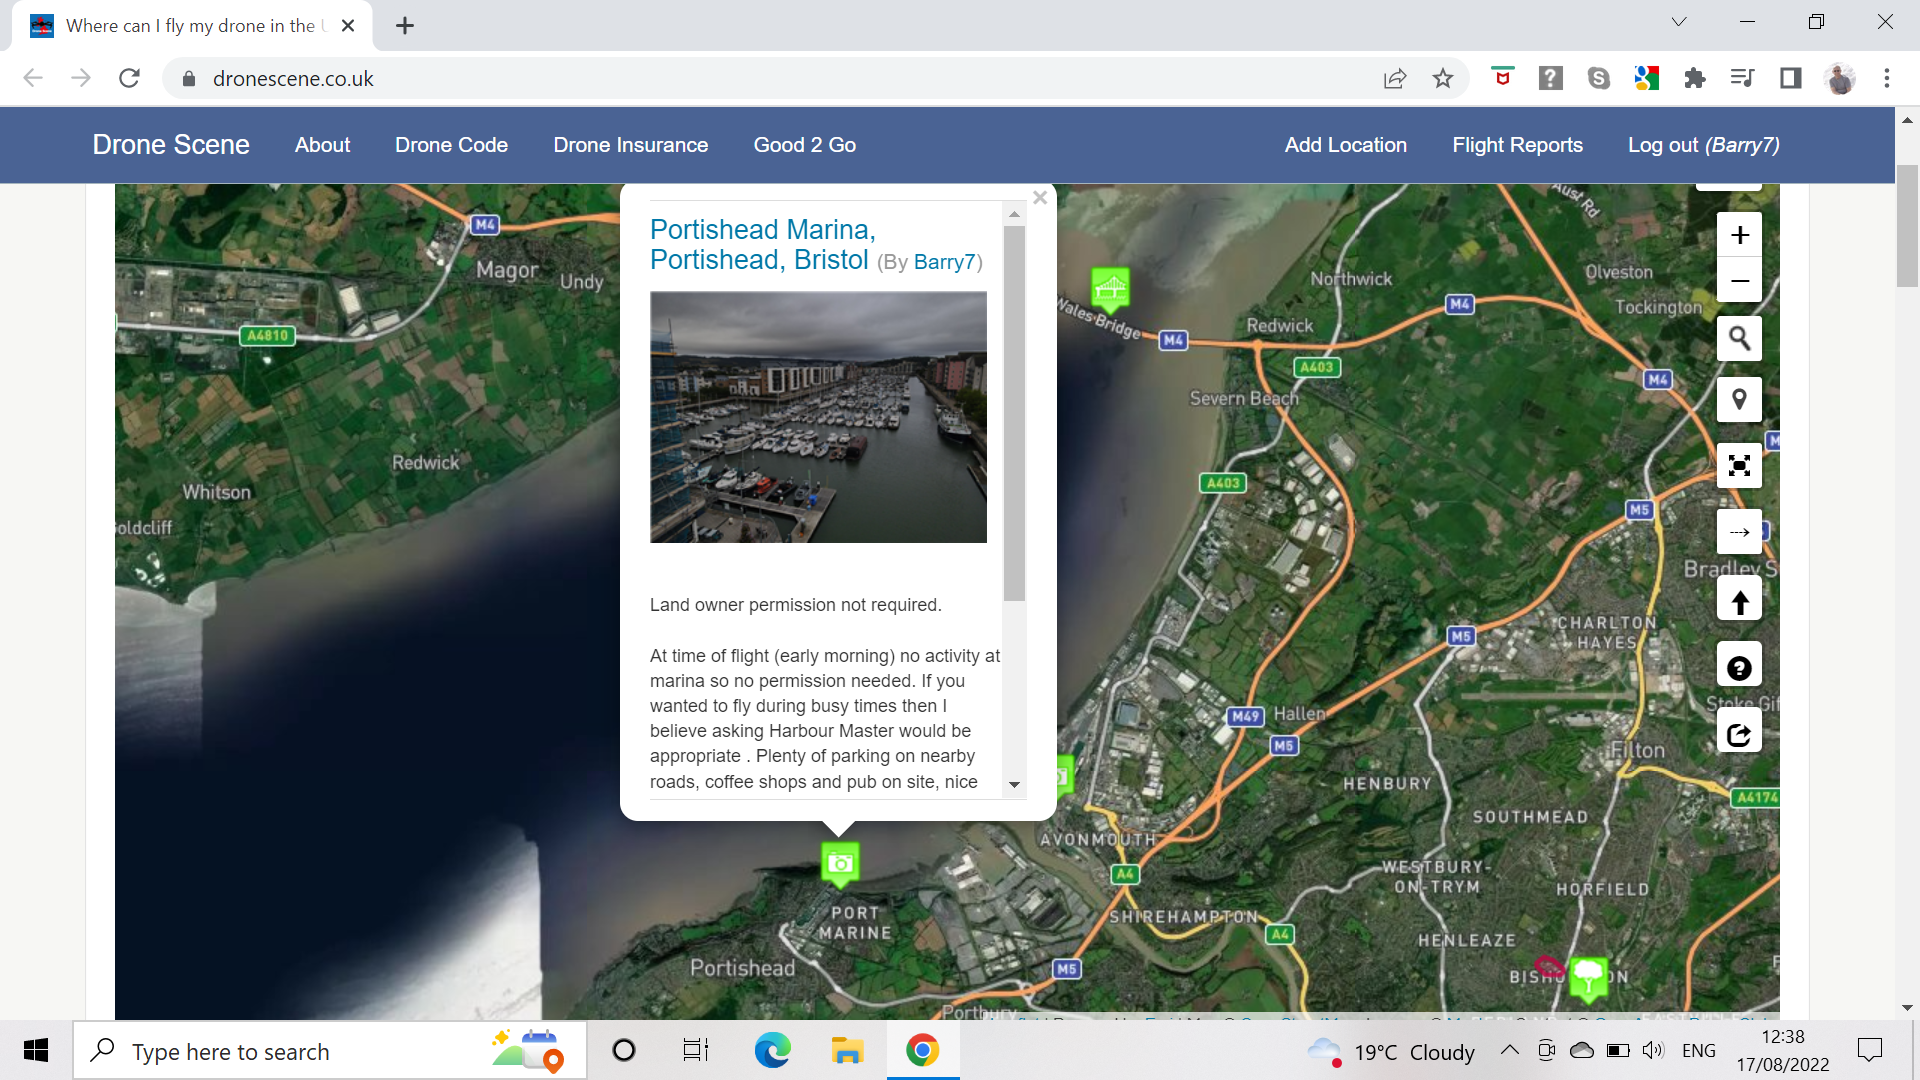Click the media control extension icon
1920x1080 pixels.
tap(1743, 78)
